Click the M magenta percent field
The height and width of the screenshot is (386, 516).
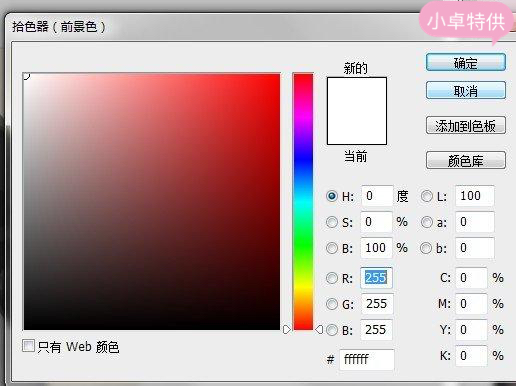(471, 304)
